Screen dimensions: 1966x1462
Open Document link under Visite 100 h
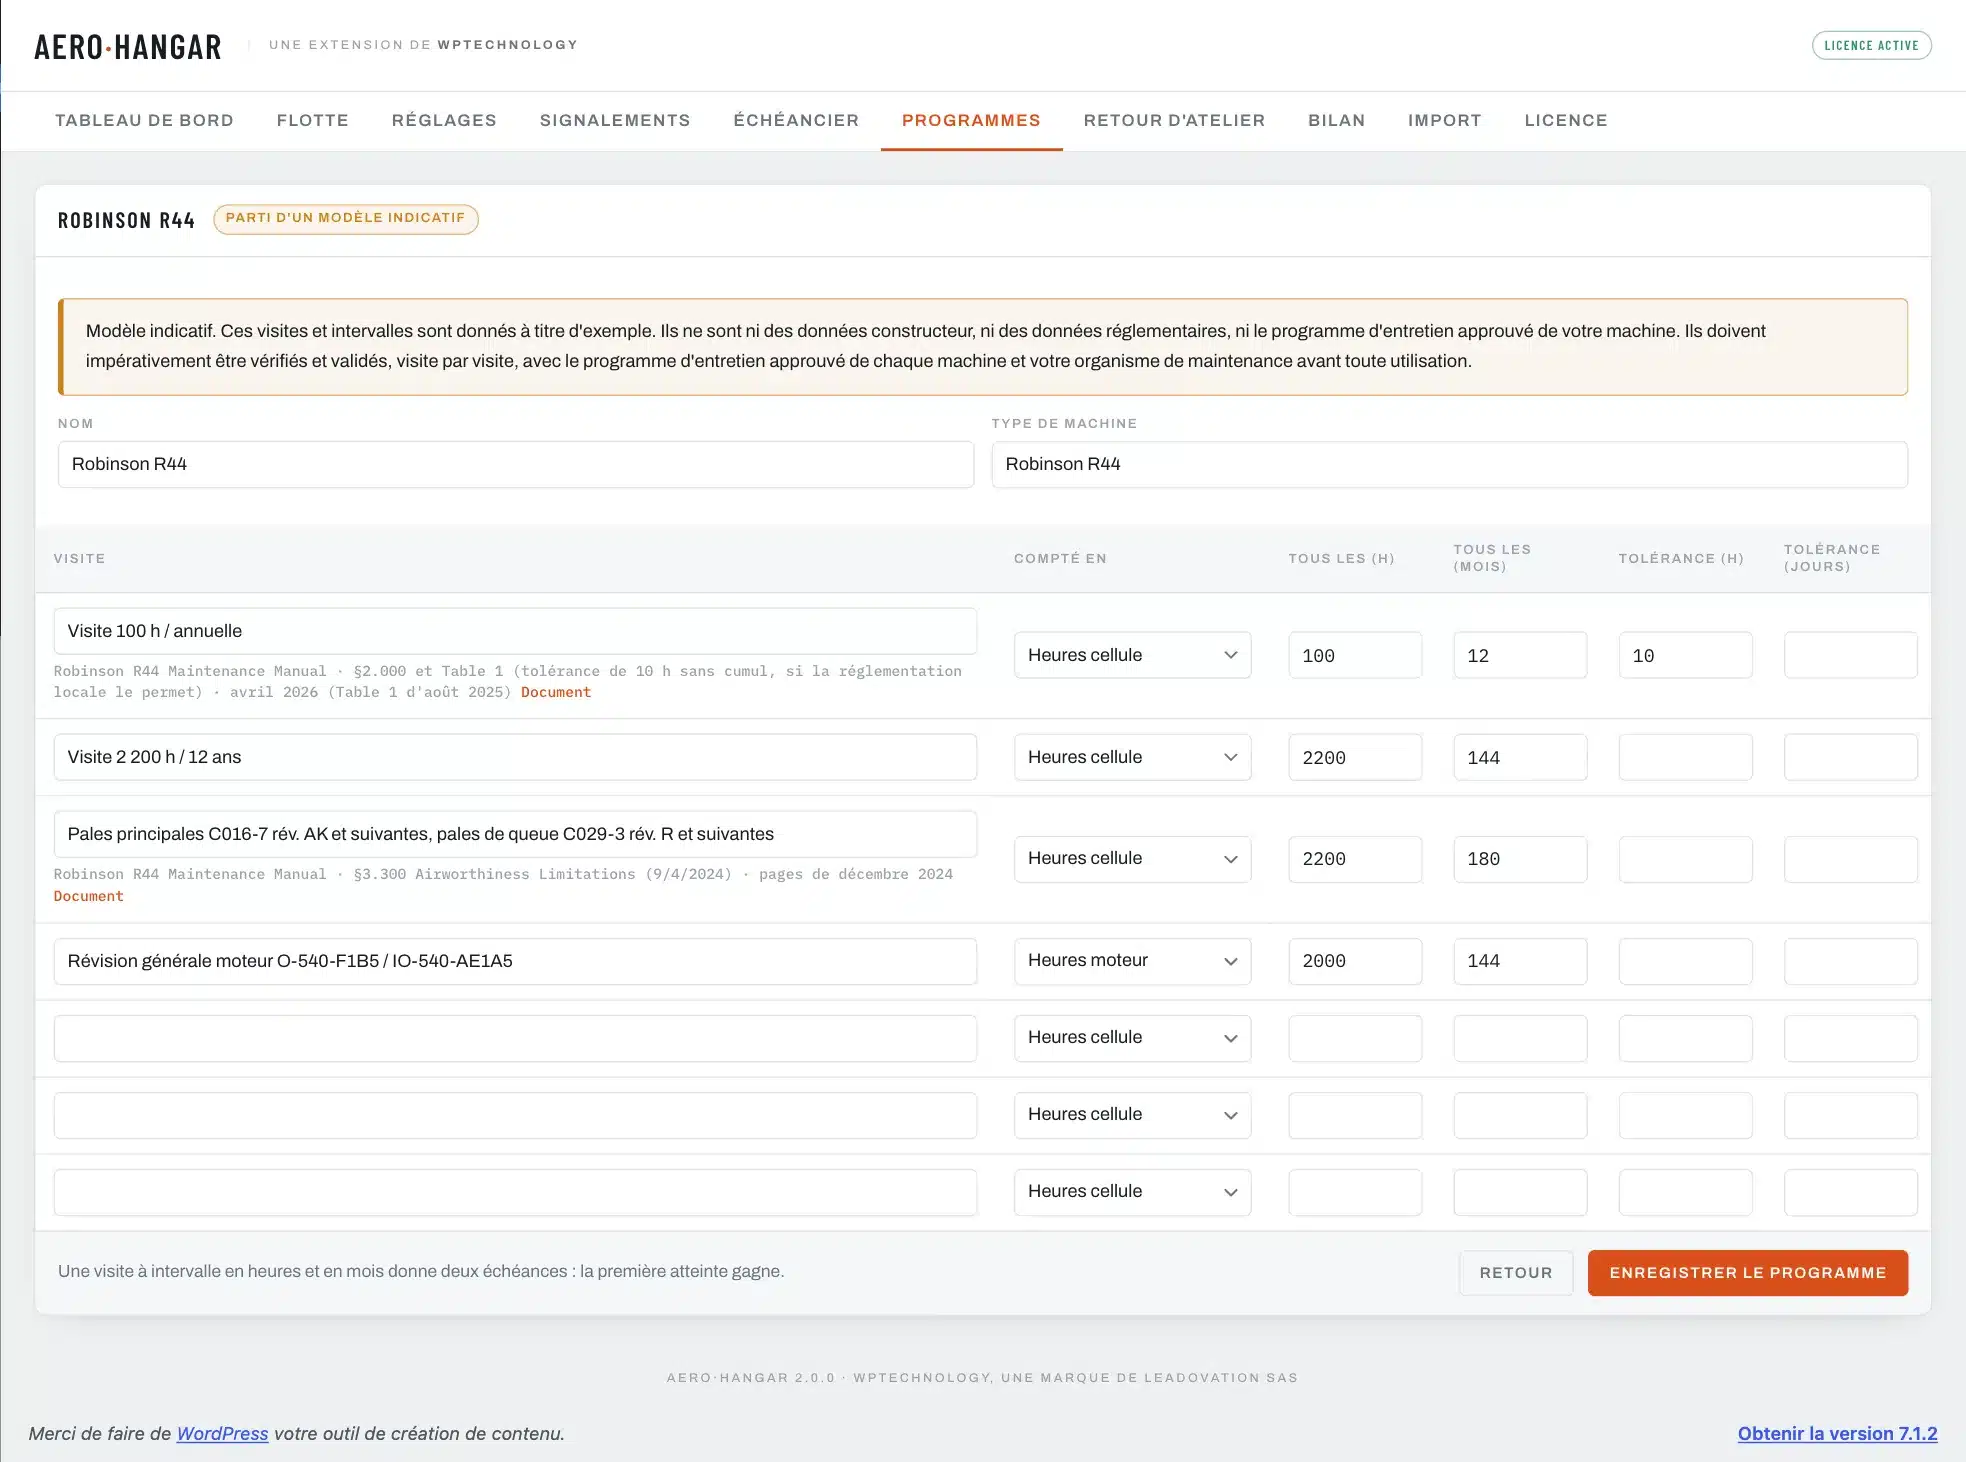[x=556, y=692]
